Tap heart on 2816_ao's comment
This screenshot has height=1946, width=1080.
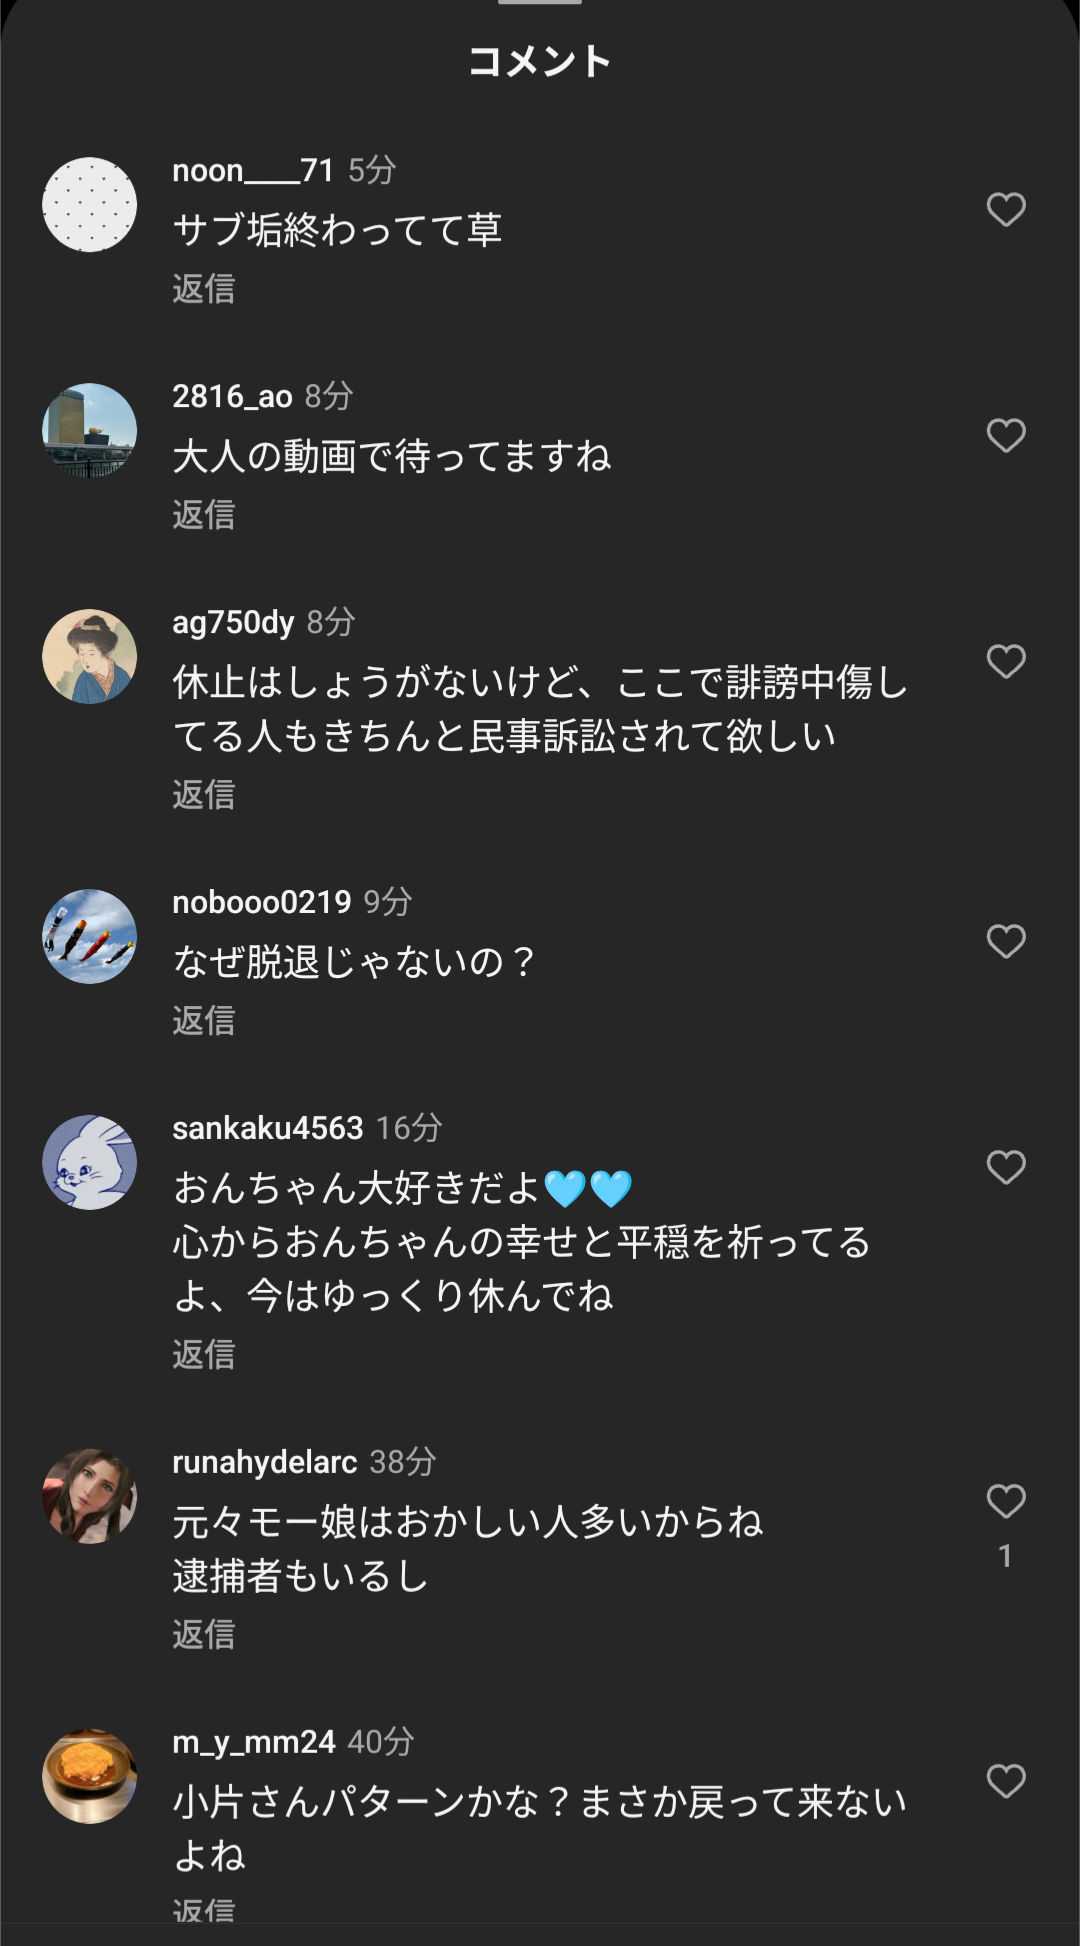(x=1006, y=436)
